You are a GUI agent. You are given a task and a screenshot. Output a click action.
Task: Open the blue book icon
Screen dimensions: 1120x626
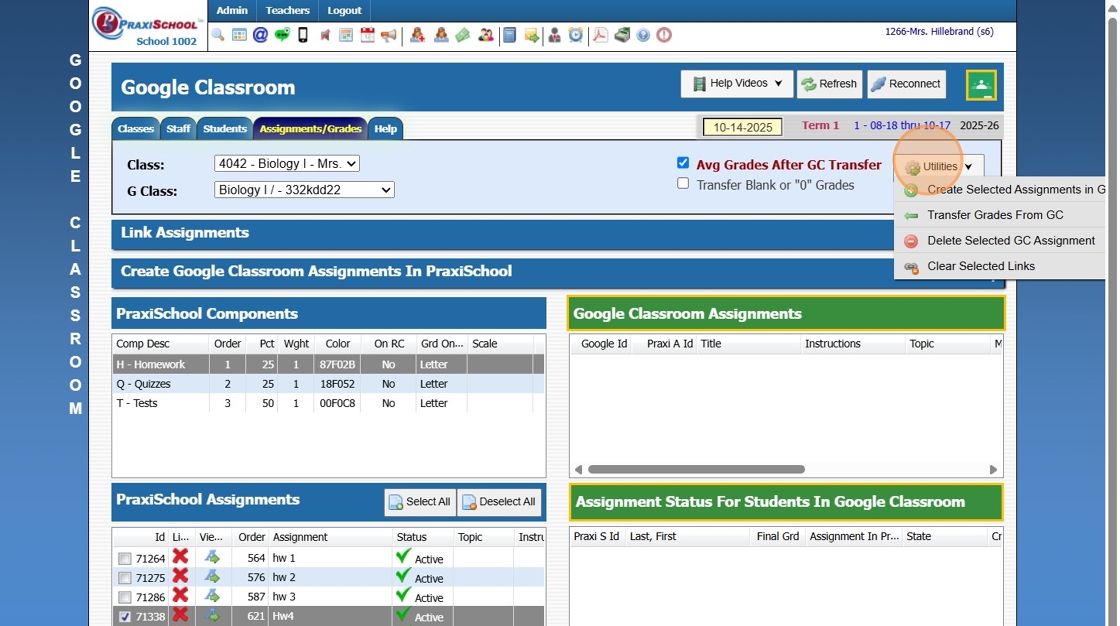click(509, 35)
